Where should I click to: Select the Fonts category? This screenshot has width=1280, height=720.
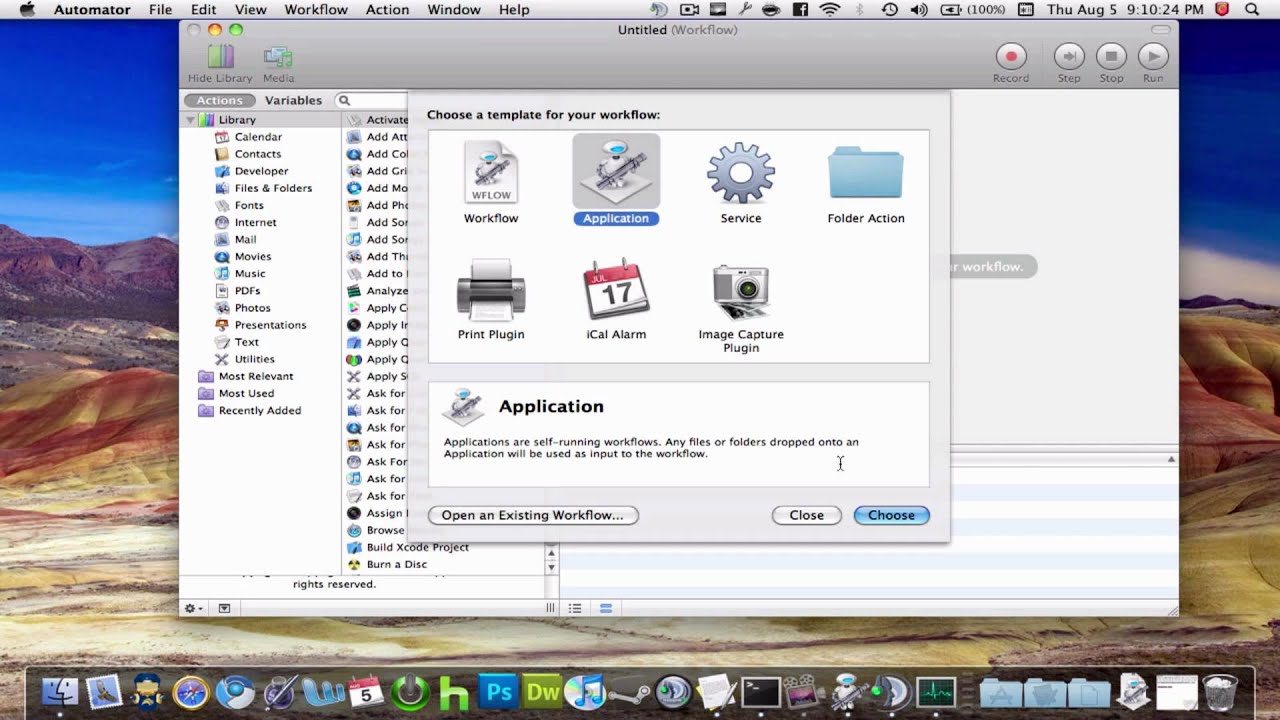pos(249,205)
